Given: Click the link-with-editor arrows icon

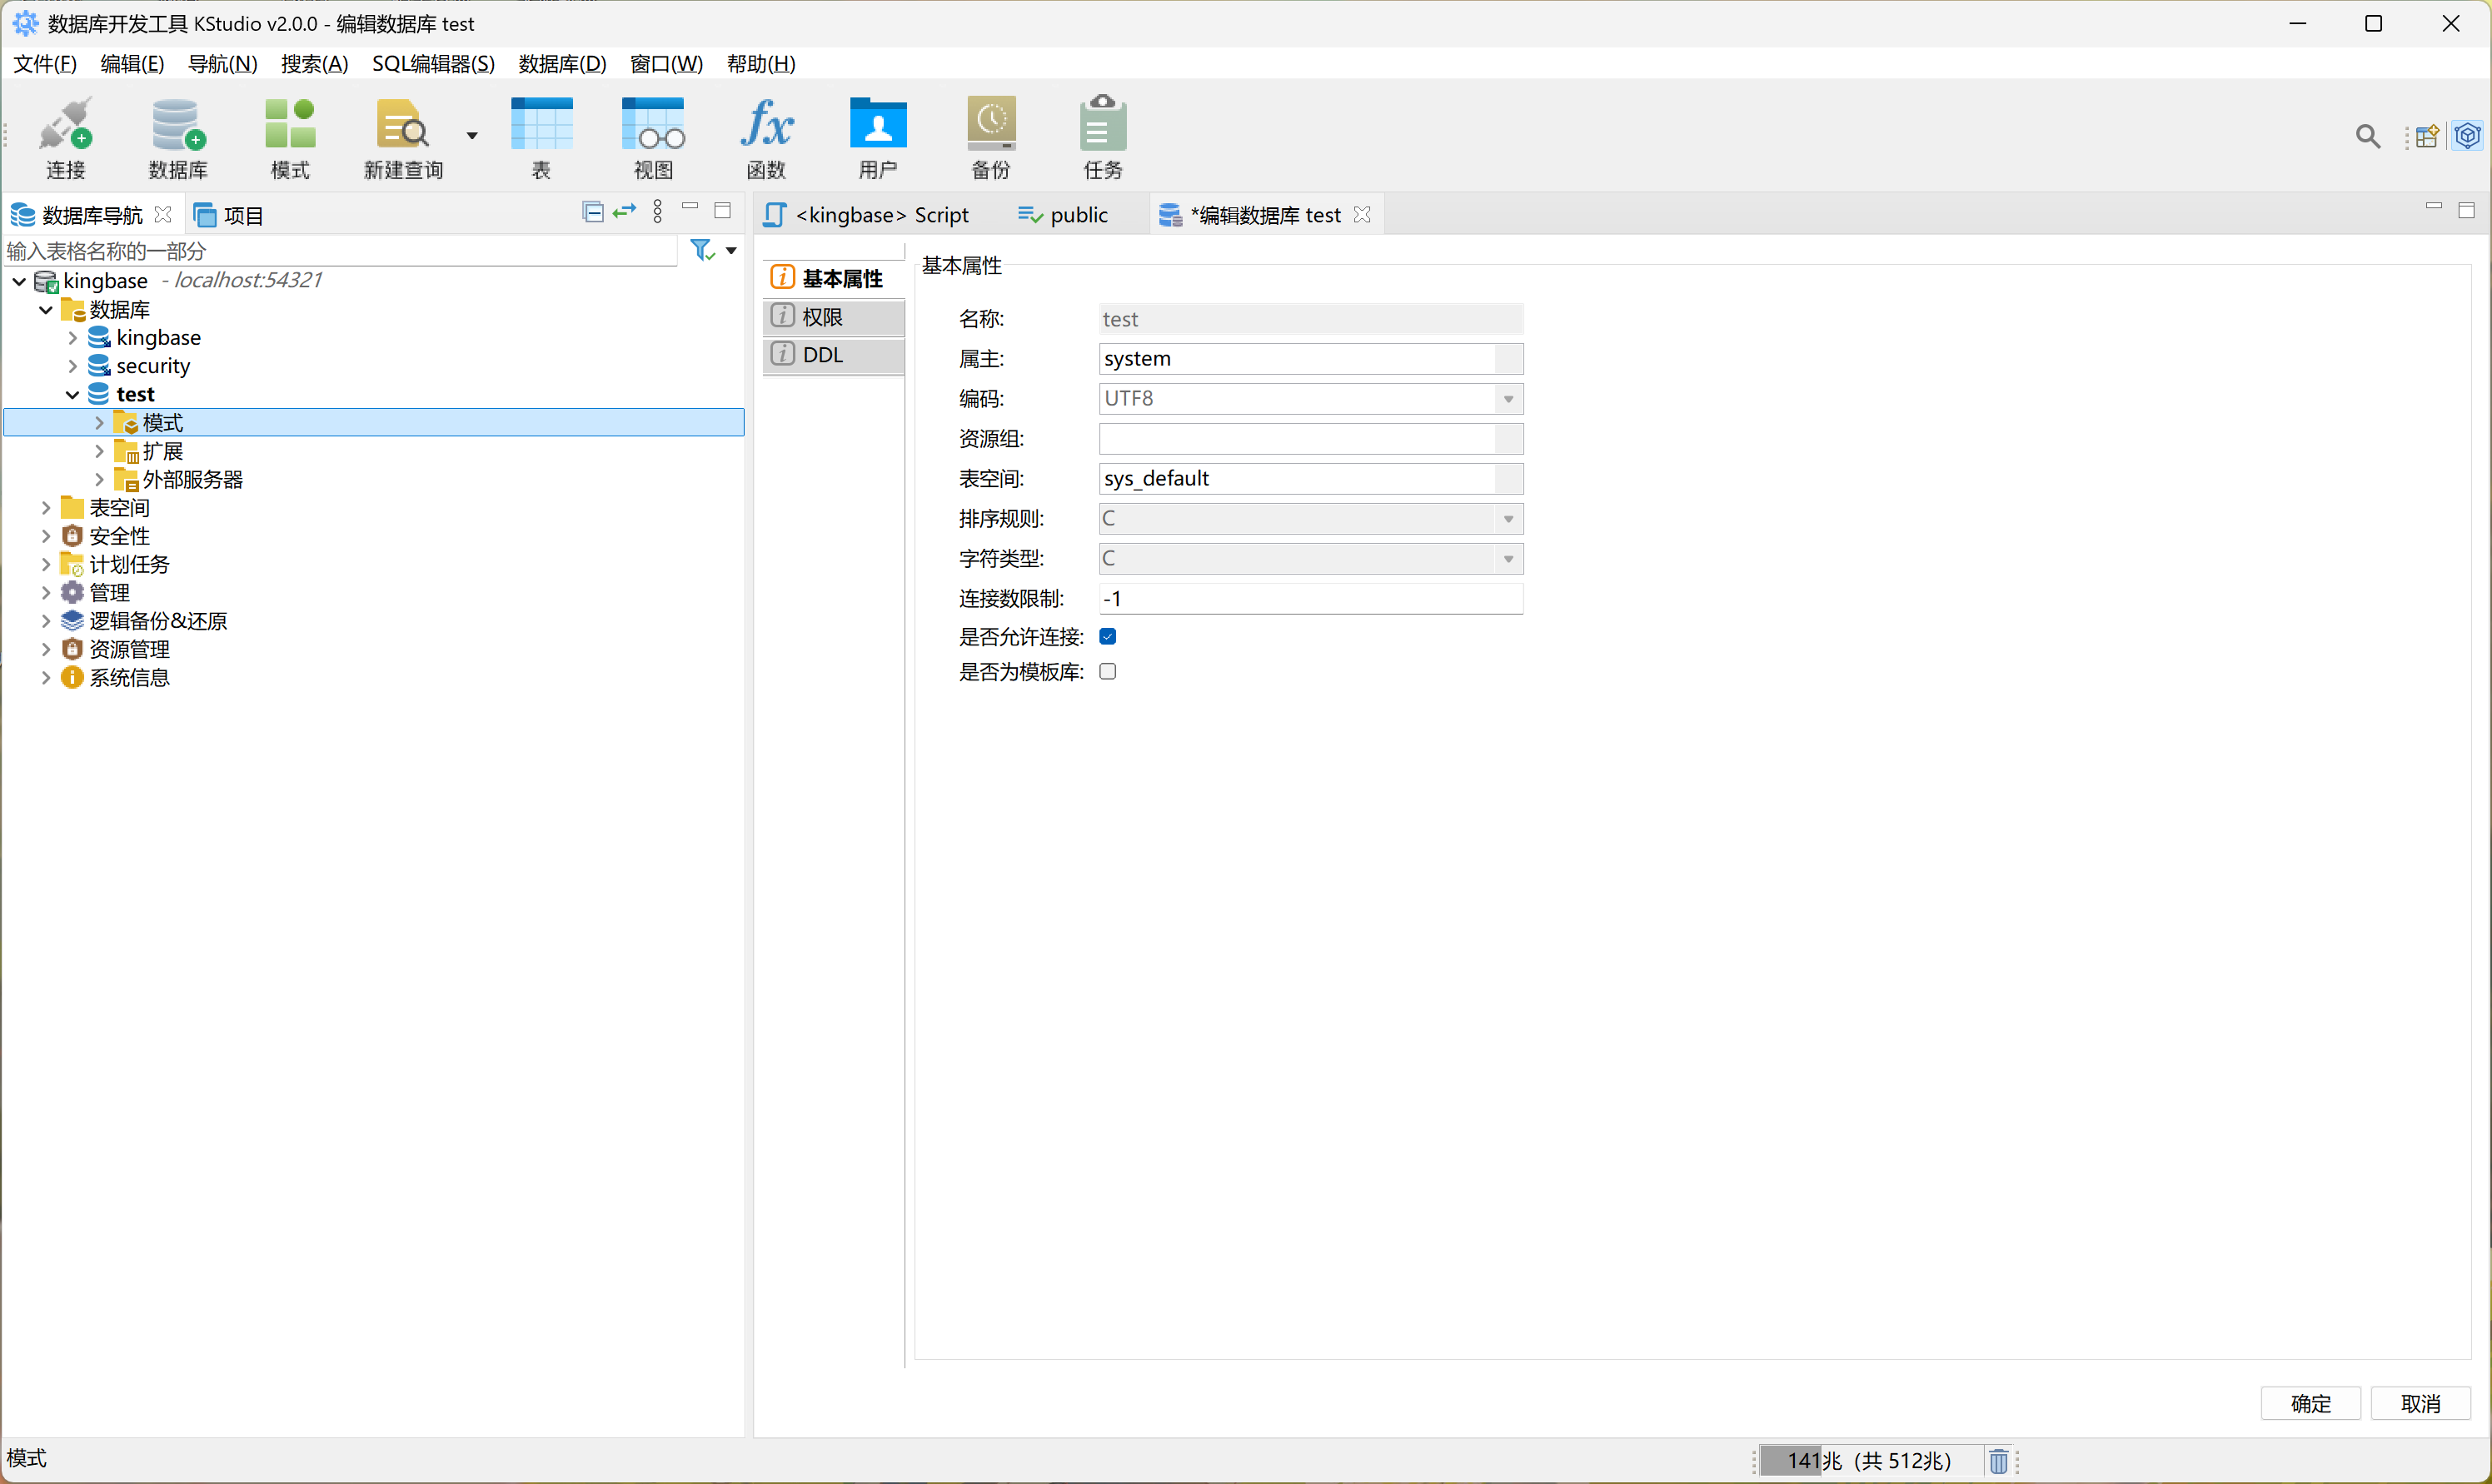Looking at the screenshot, I should [625, 212].
